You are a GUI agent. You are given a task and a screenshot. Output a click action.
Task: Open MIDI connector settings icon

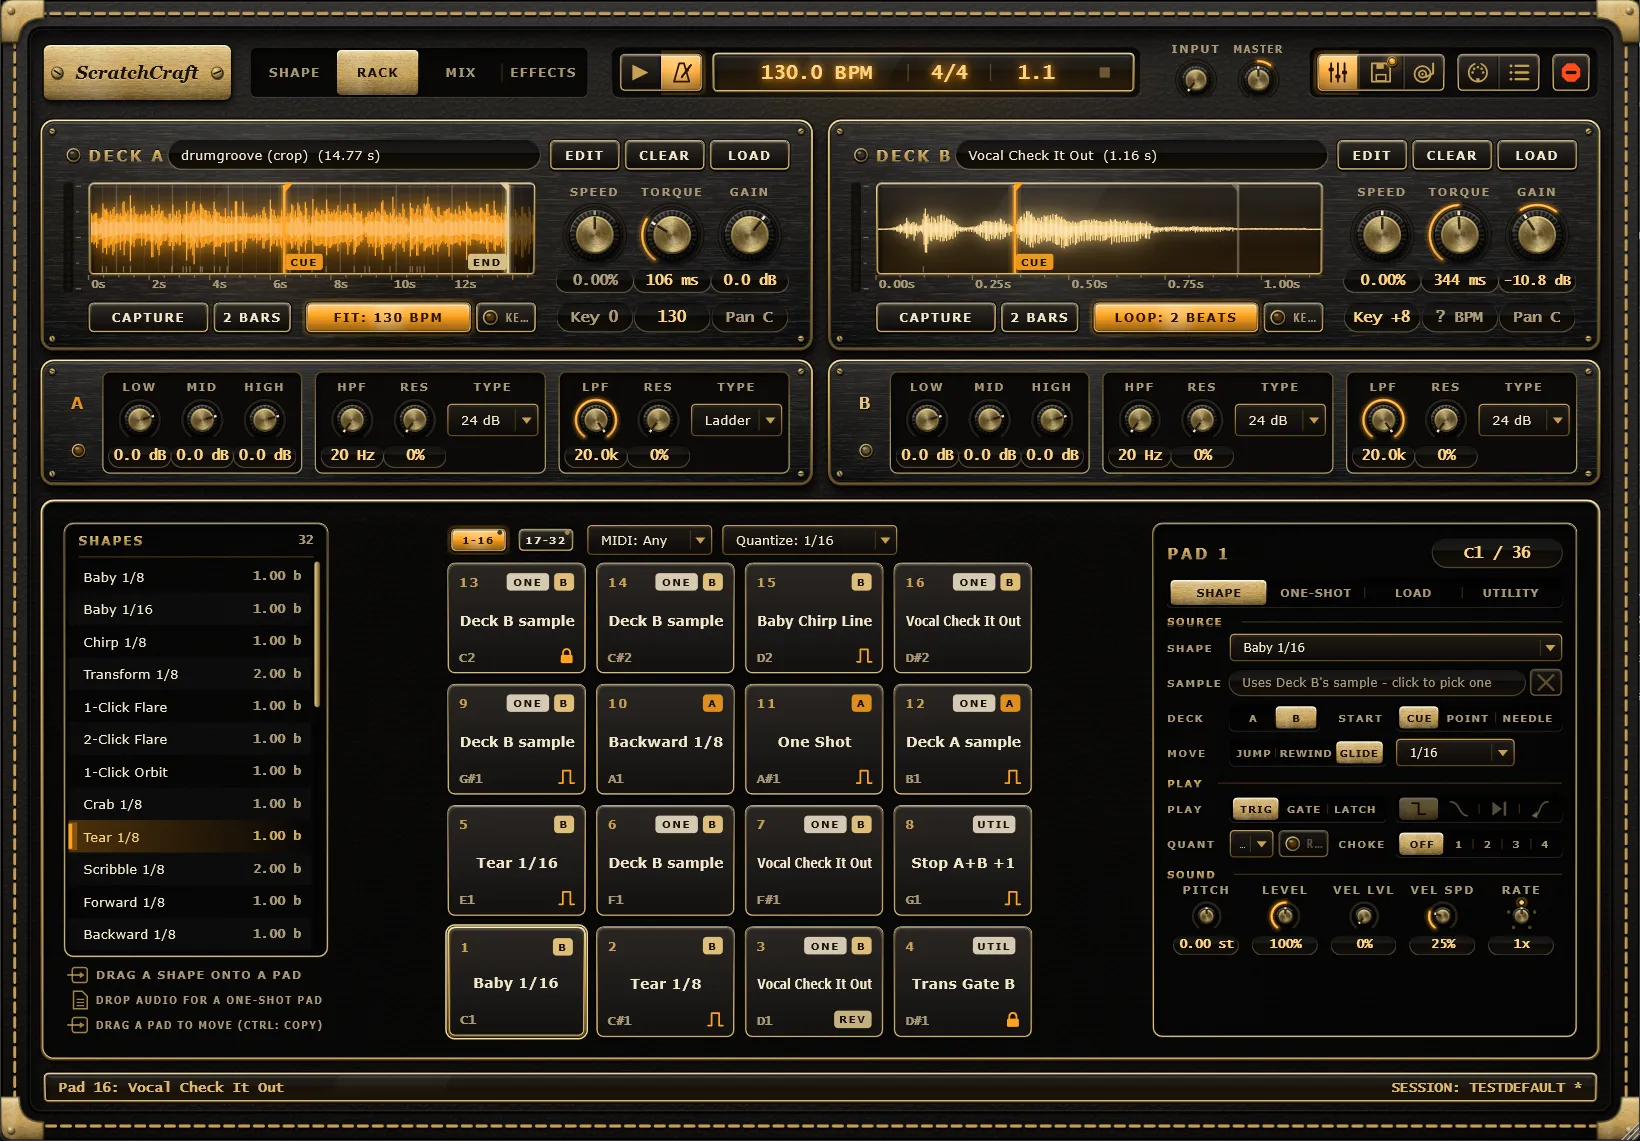point(1477,72)
